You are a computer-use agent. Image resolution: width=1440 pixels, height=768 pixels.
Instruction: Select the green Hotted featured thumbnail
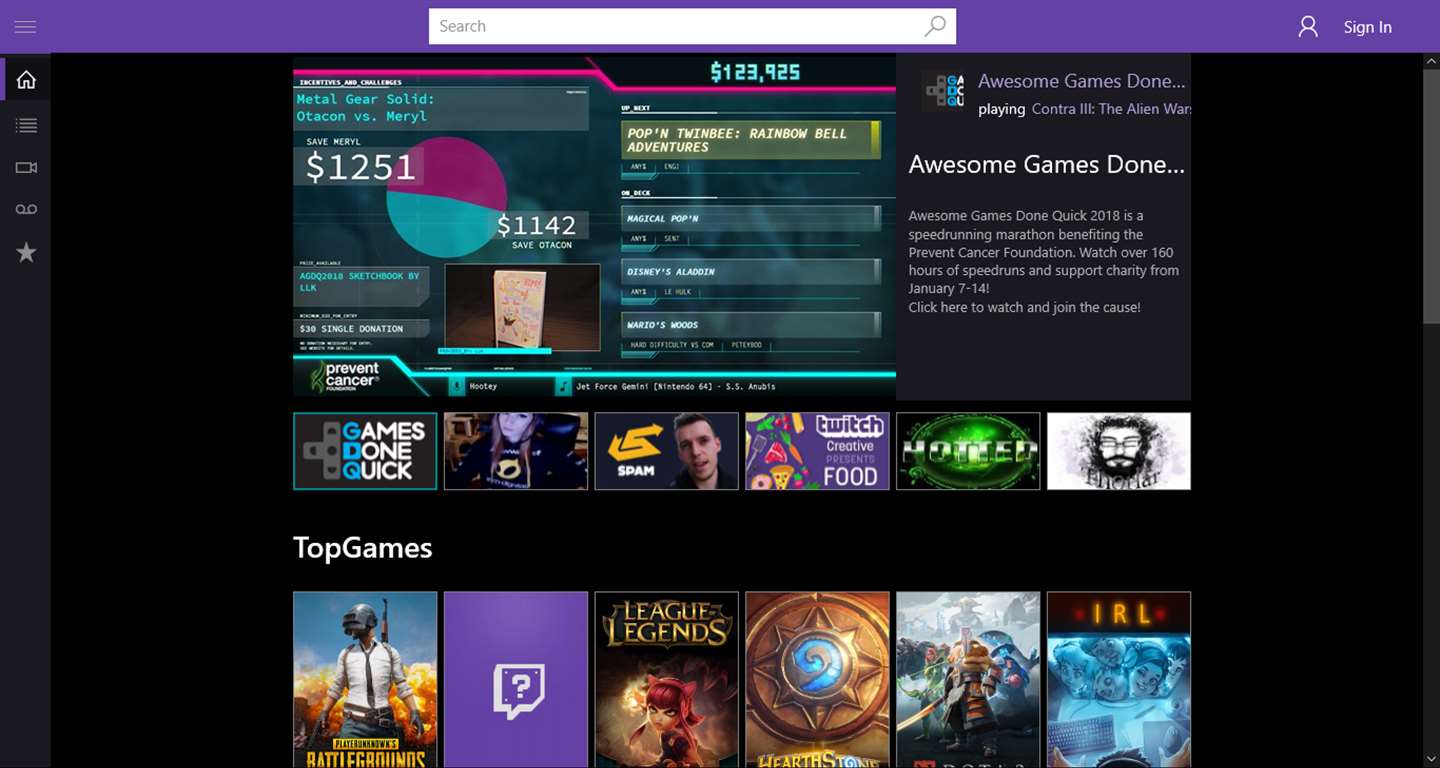968,451
